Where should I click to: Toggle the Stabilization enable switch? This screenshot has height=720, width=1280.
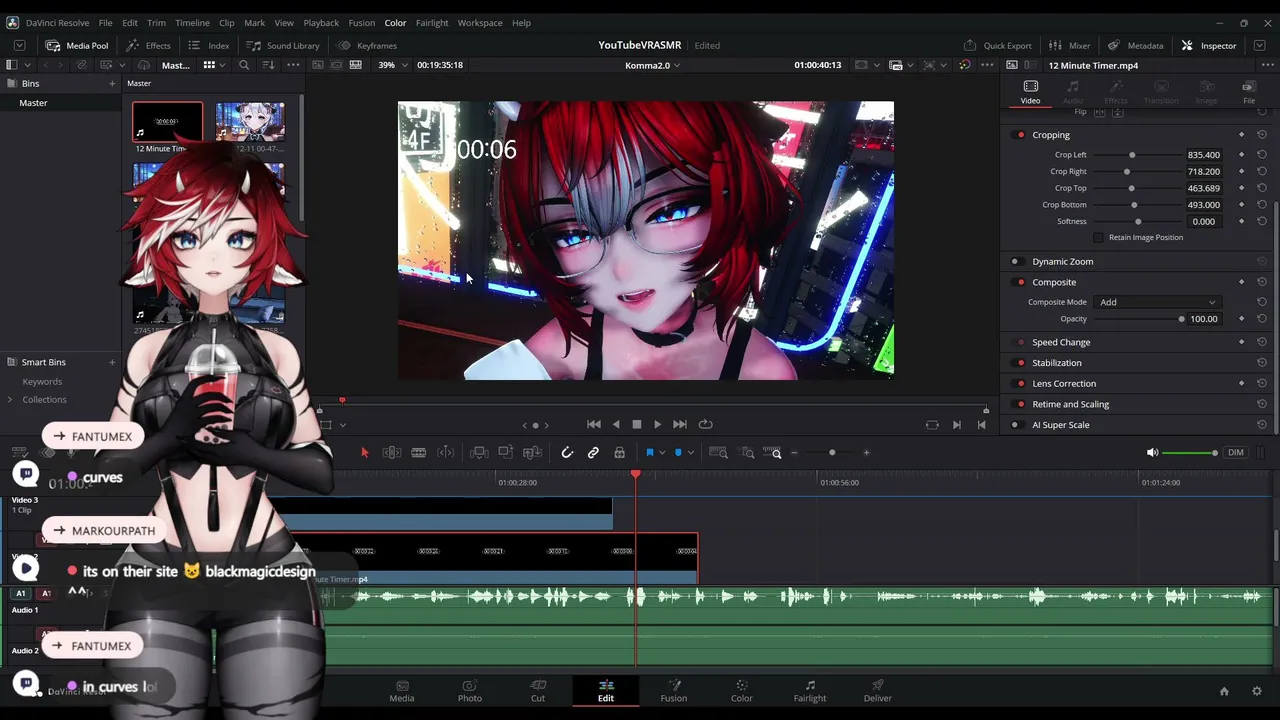pyautogui.click(x=1020, y=363)
